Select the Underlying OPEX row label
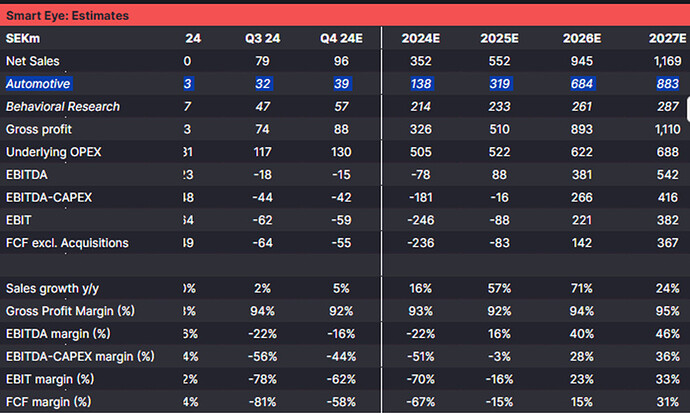The width and height of the screenshot is (690, 413). click(53, 152)
